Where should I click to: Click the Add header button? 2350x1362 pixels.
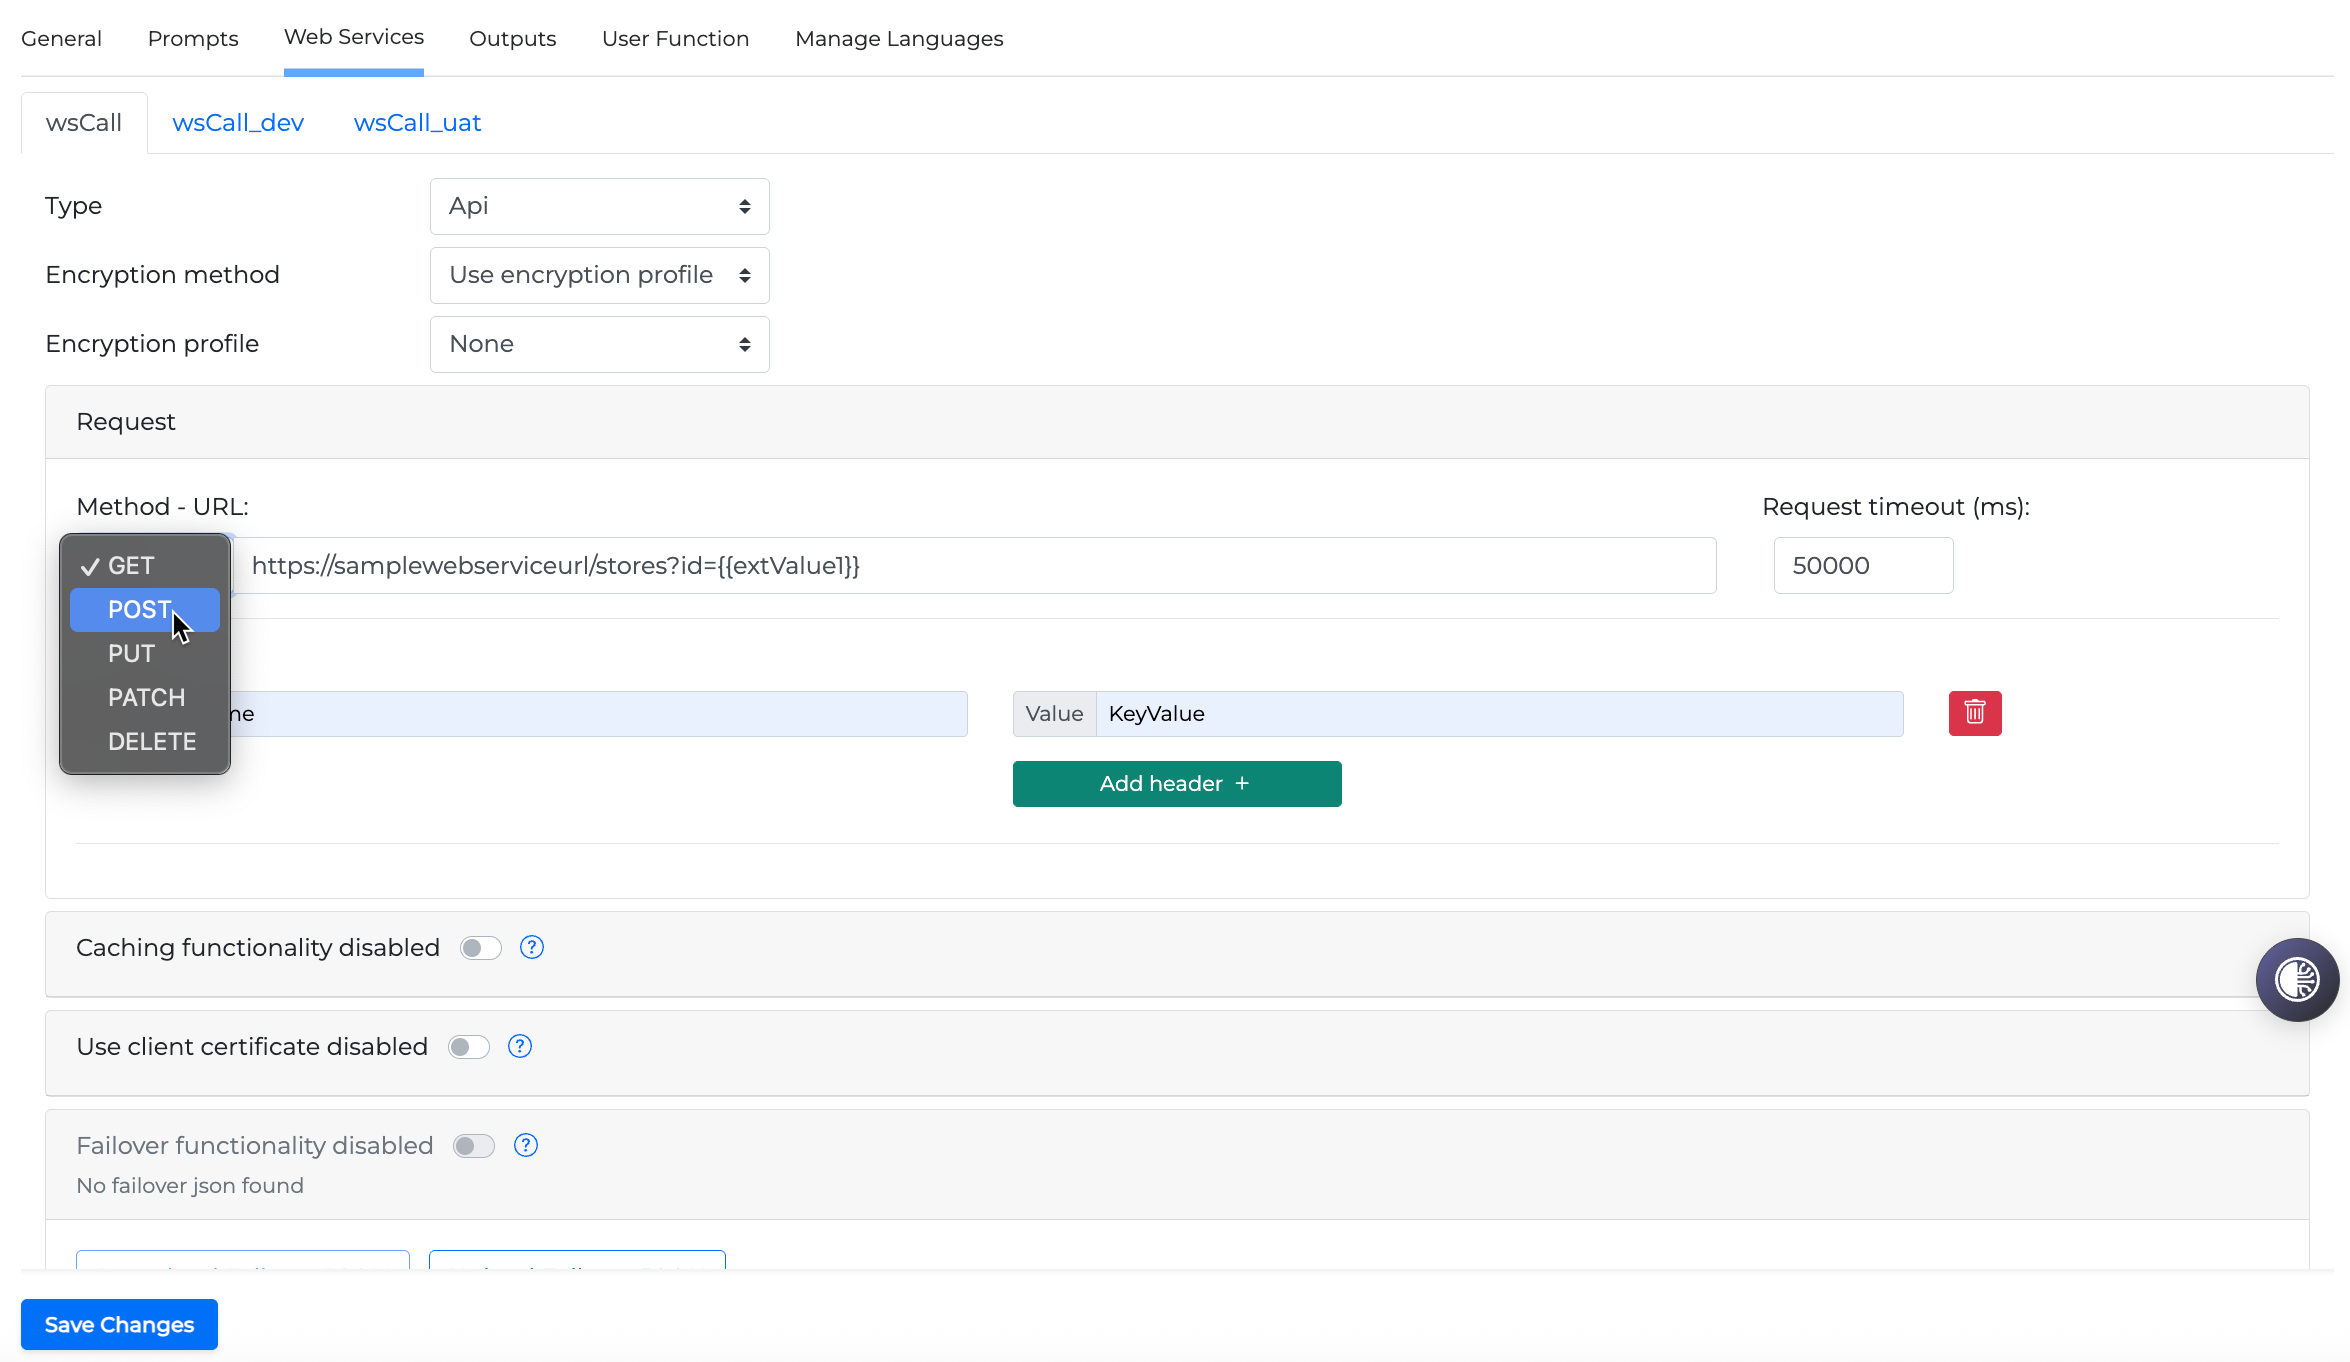tap(1176, 783)
